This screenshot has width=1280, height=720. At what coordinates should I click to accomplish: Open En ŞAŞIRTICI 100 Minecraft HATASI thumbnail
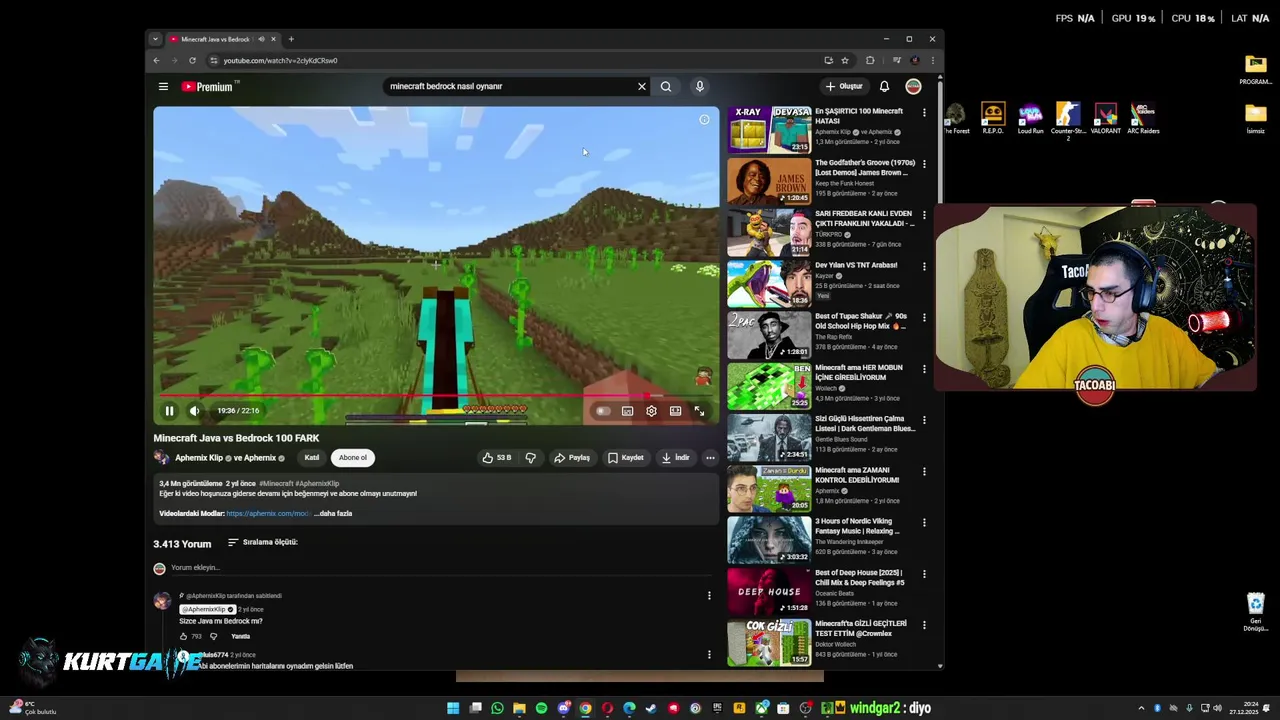[769, 129]
